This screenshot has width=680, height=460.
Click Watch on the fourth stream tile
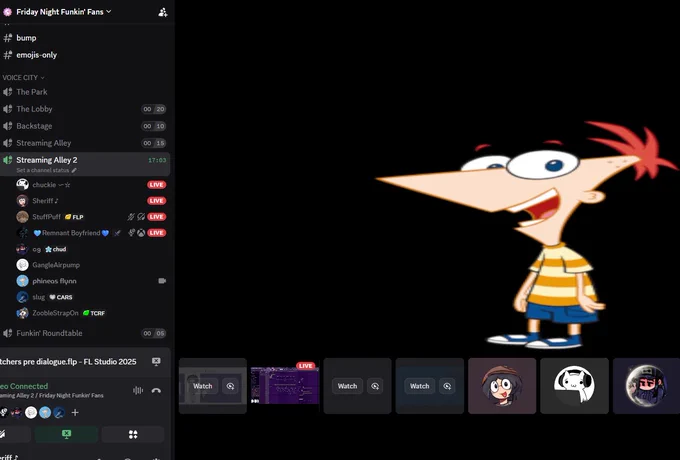[x=419, y=386]
